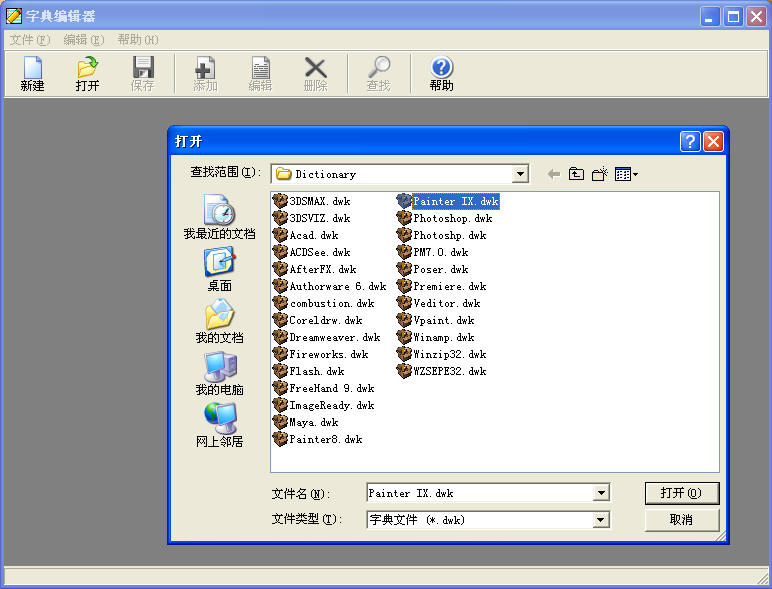Create a new folder icon in dialog
The height and width of the screenshot is (589, 772).
(x=600, y=174)
